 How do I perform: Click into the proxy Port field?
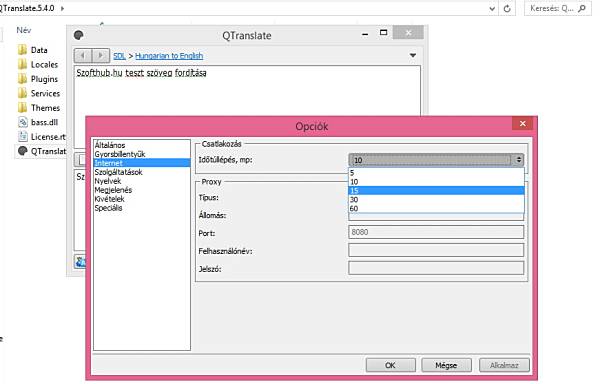(436, 232)
